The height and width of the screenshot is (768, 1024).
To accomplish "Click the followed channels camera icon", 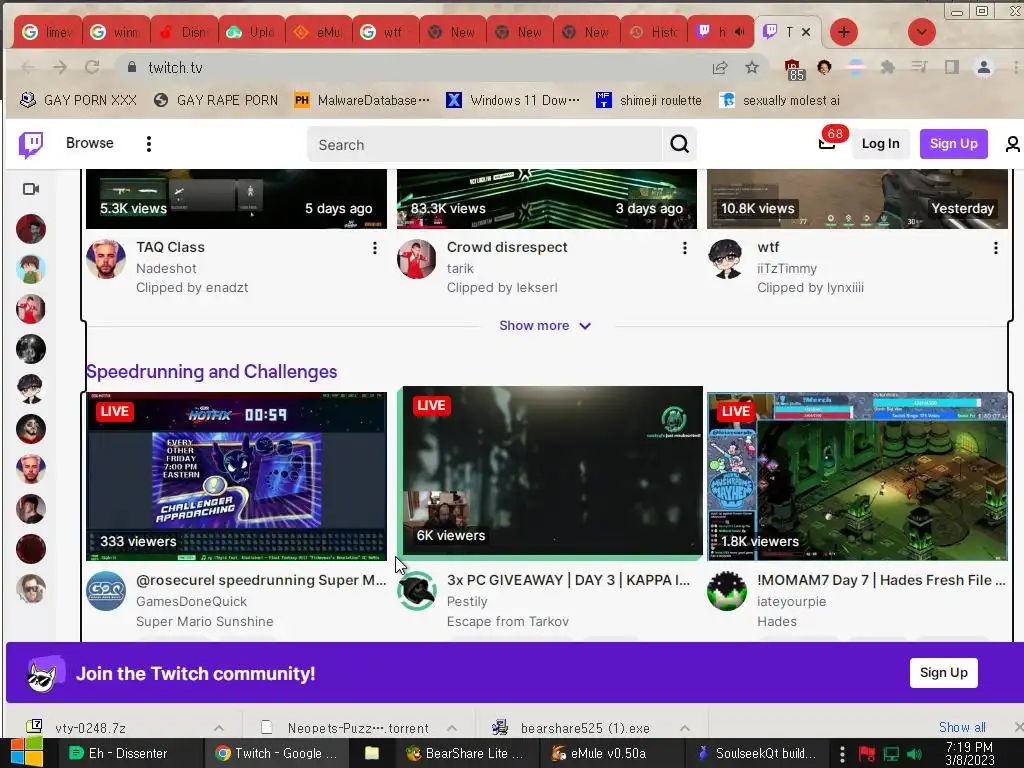I will [31, 189].
